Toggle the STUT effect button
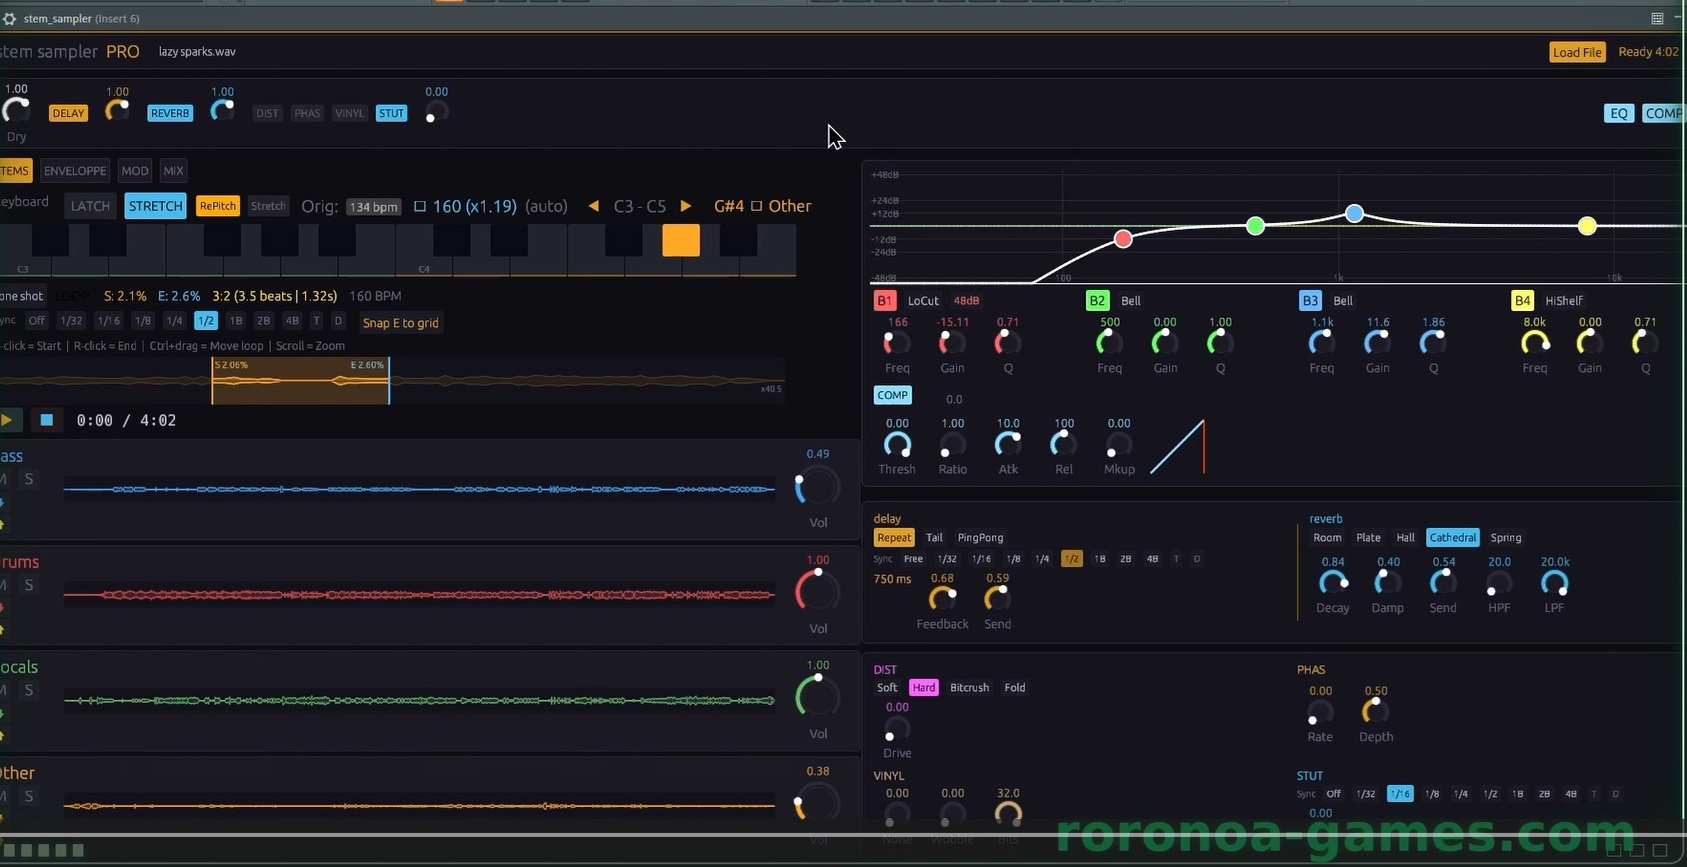 pyautogui.click(x=391, y=113)
